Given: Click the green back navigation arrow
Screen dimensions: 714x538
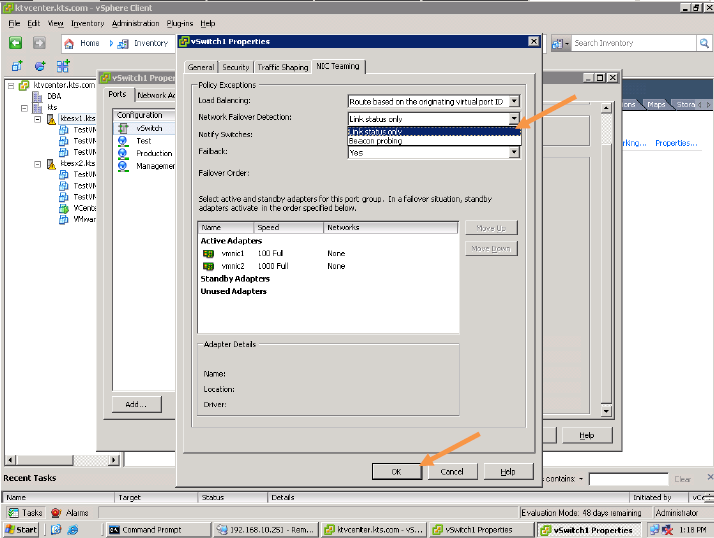Looking at the screenshot, I should pos(15,43).
